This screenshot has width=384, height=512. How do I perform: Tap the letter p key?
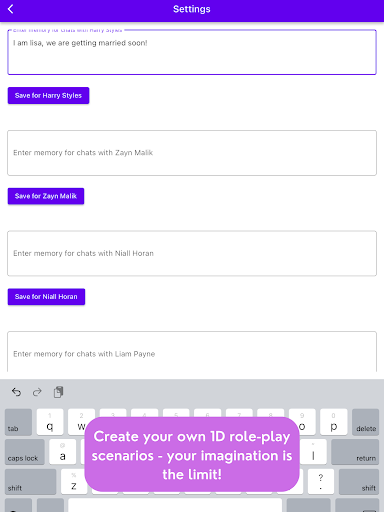[x=334, y=422]
